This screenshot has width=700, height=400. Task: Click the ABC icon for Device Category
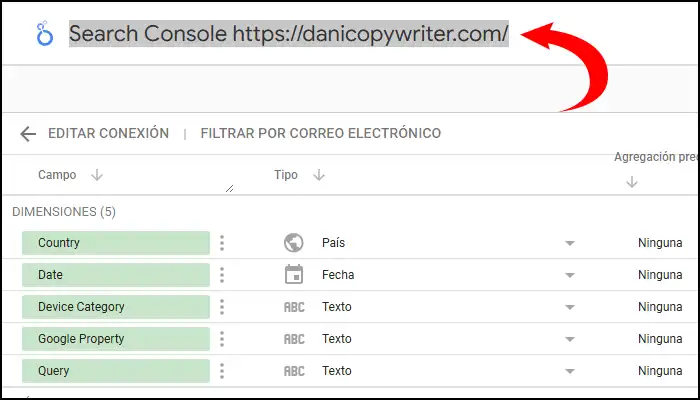294,307
